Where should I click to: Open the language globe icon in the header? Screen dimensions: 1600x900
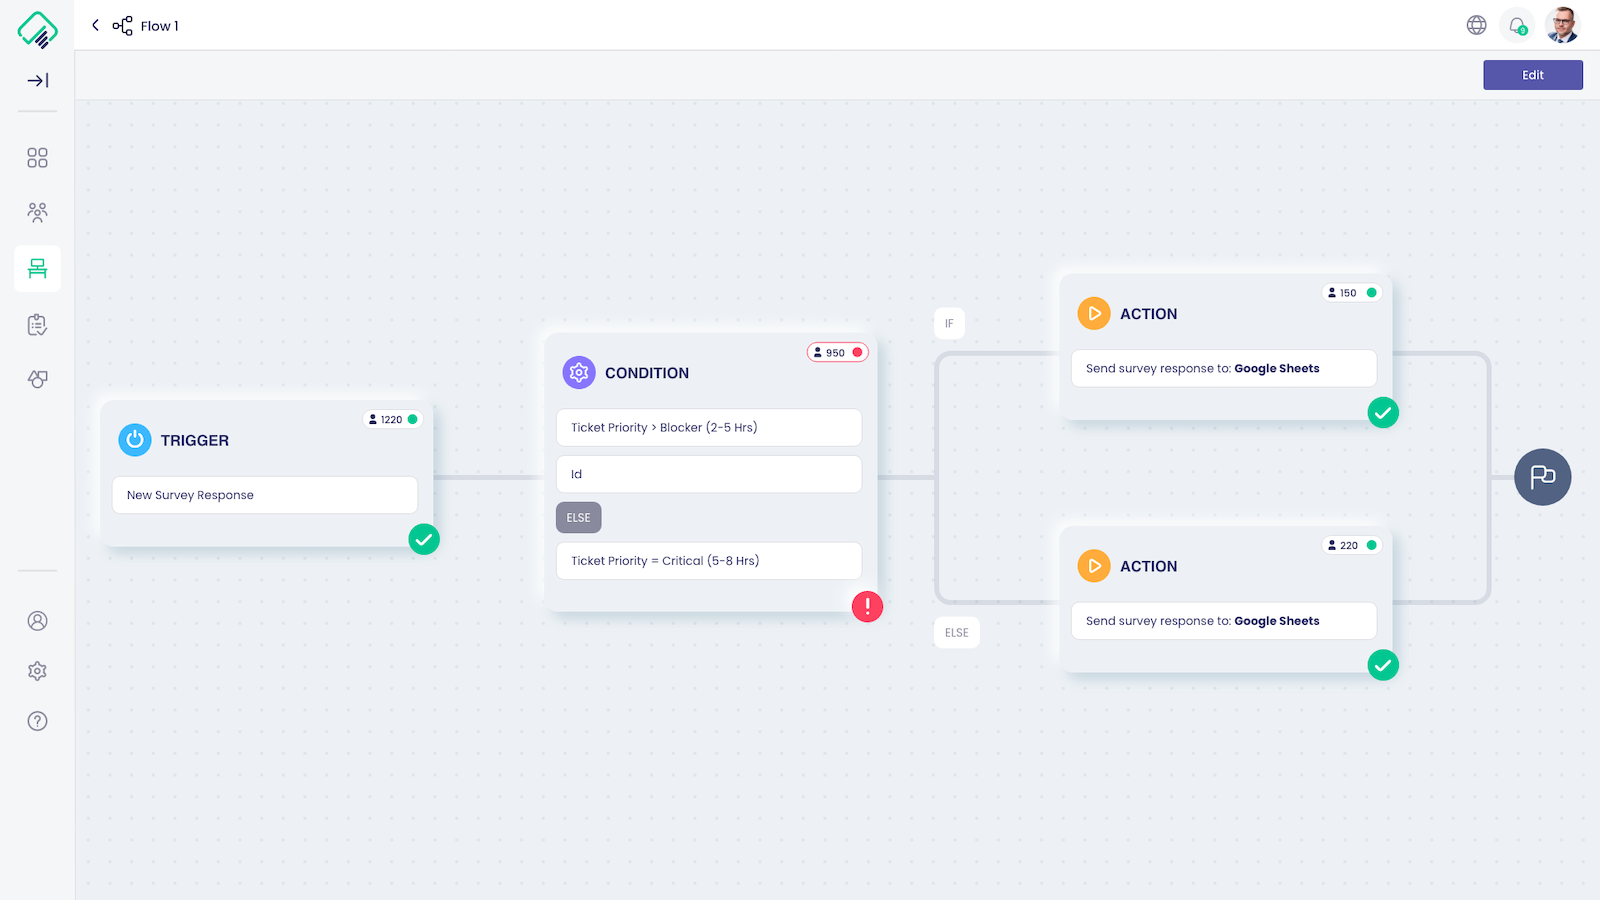coord(1477,25)
